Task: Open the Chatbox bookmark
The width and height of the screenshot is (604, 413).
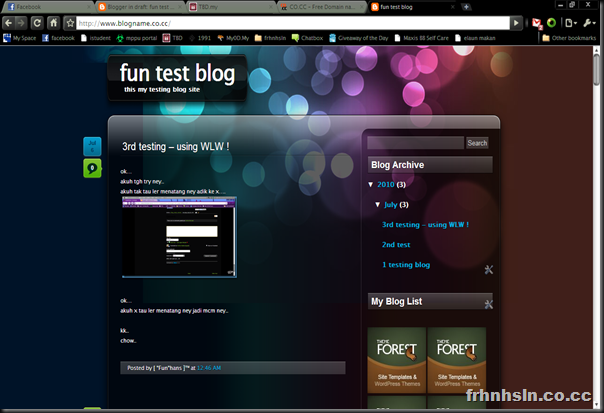Action: click(307, 38)
